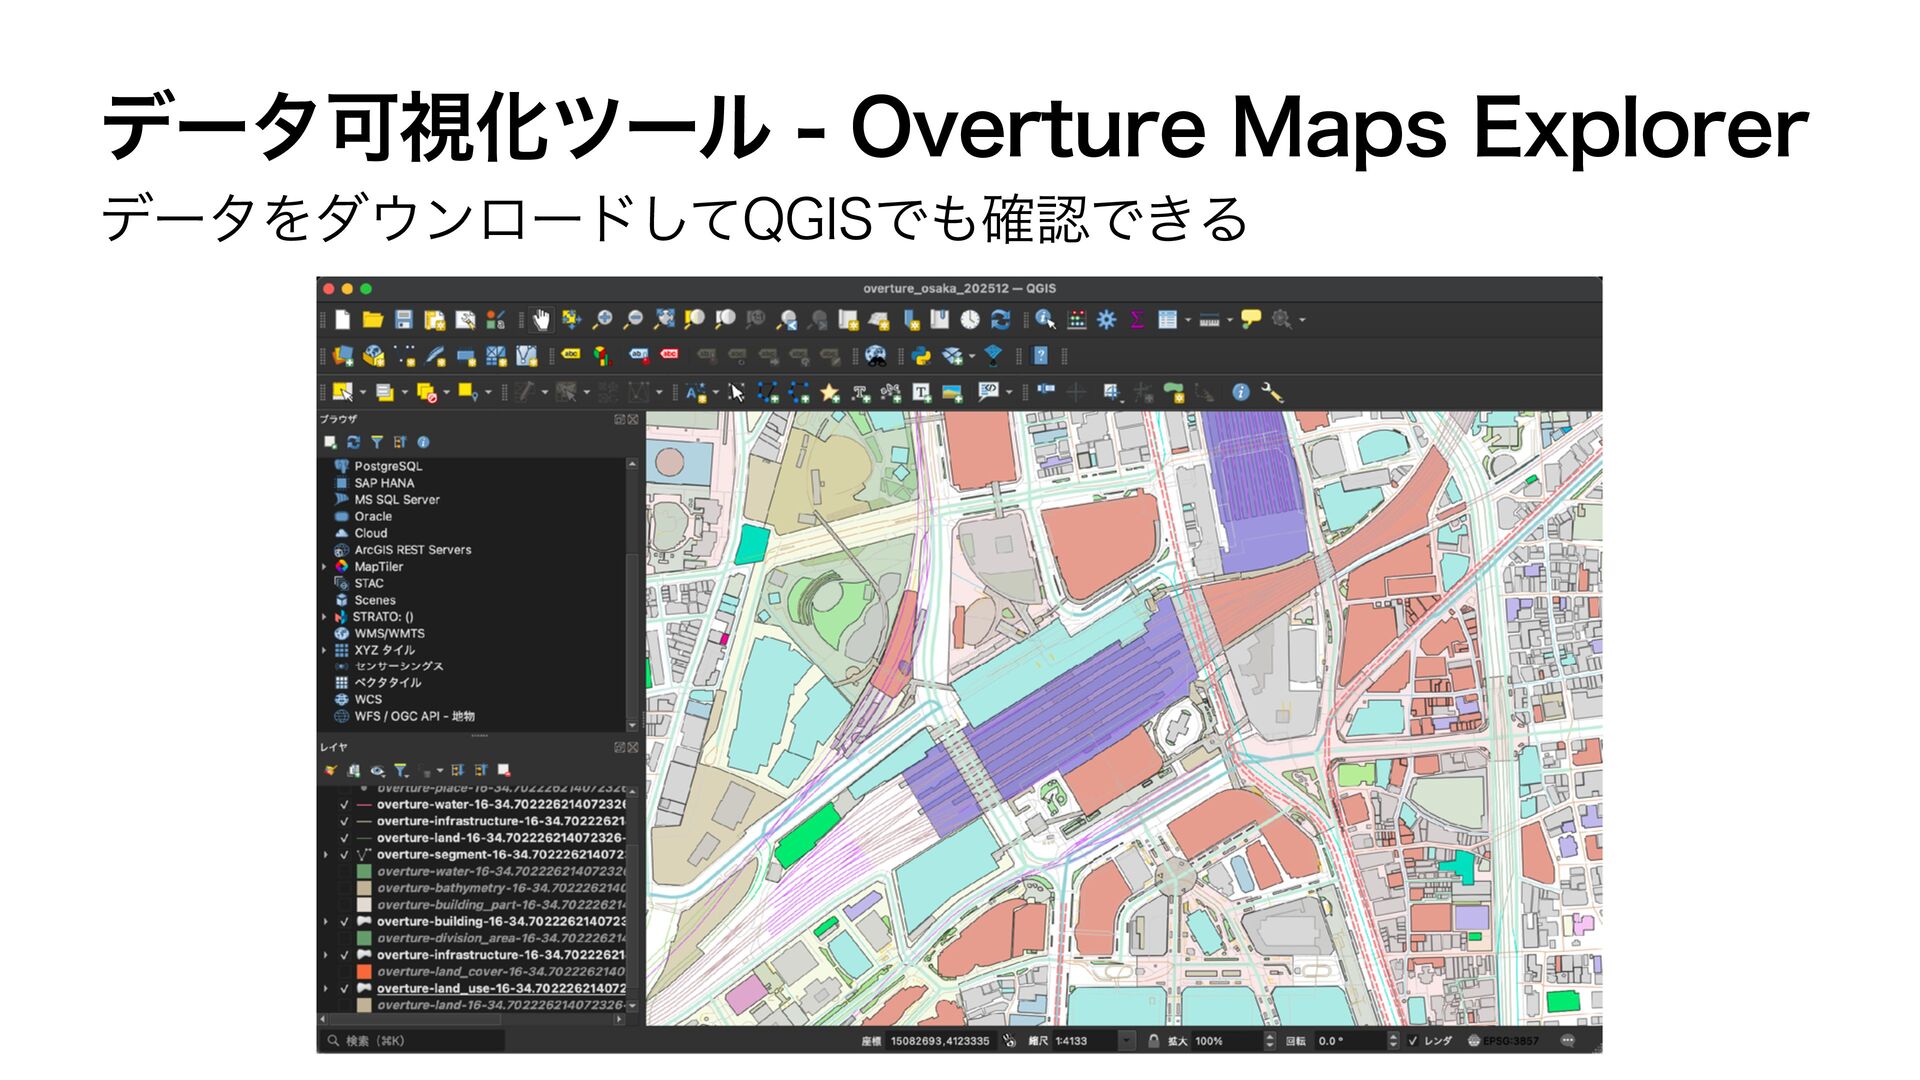1920x1080 pixels.
Task: Click the Open Project folder icon
Action: tap(373, 320)
